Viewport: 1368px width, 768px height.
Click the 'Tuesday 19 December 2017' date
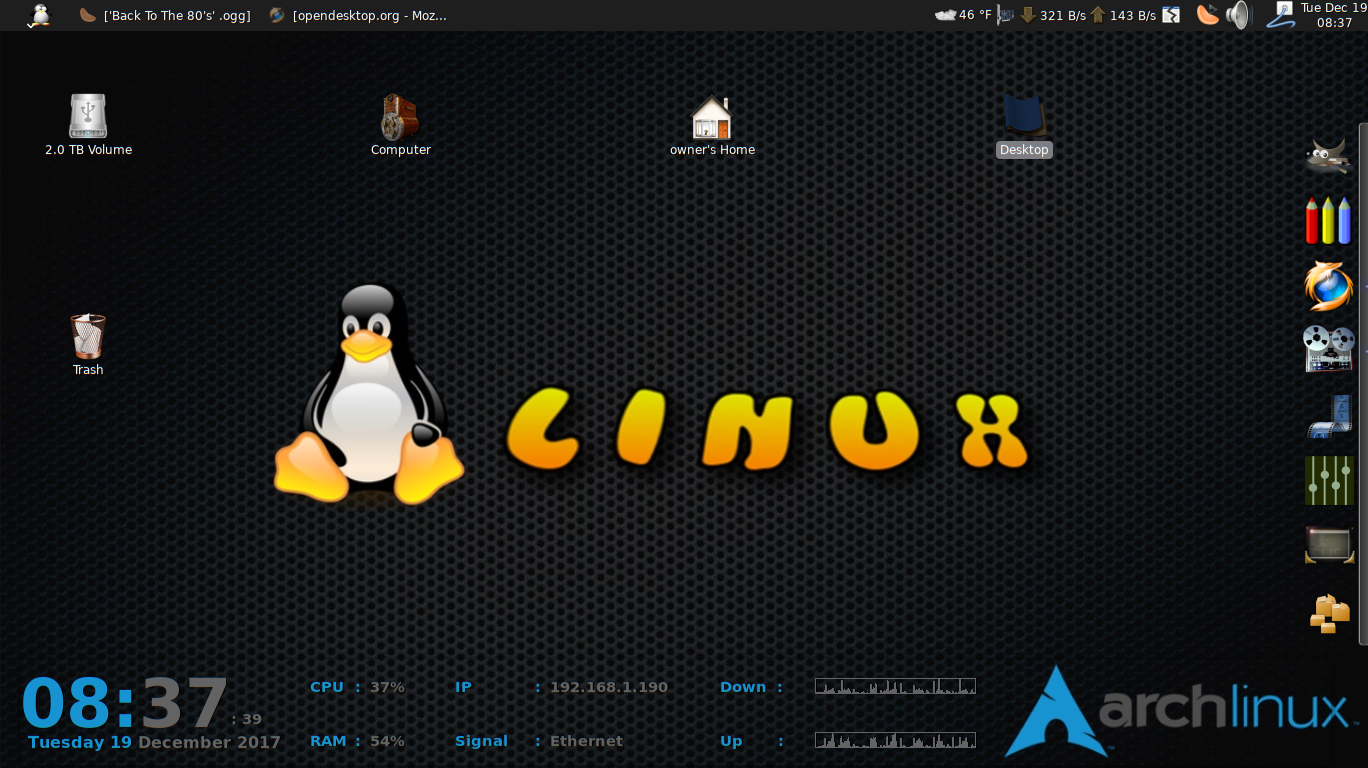pos(154,742)
